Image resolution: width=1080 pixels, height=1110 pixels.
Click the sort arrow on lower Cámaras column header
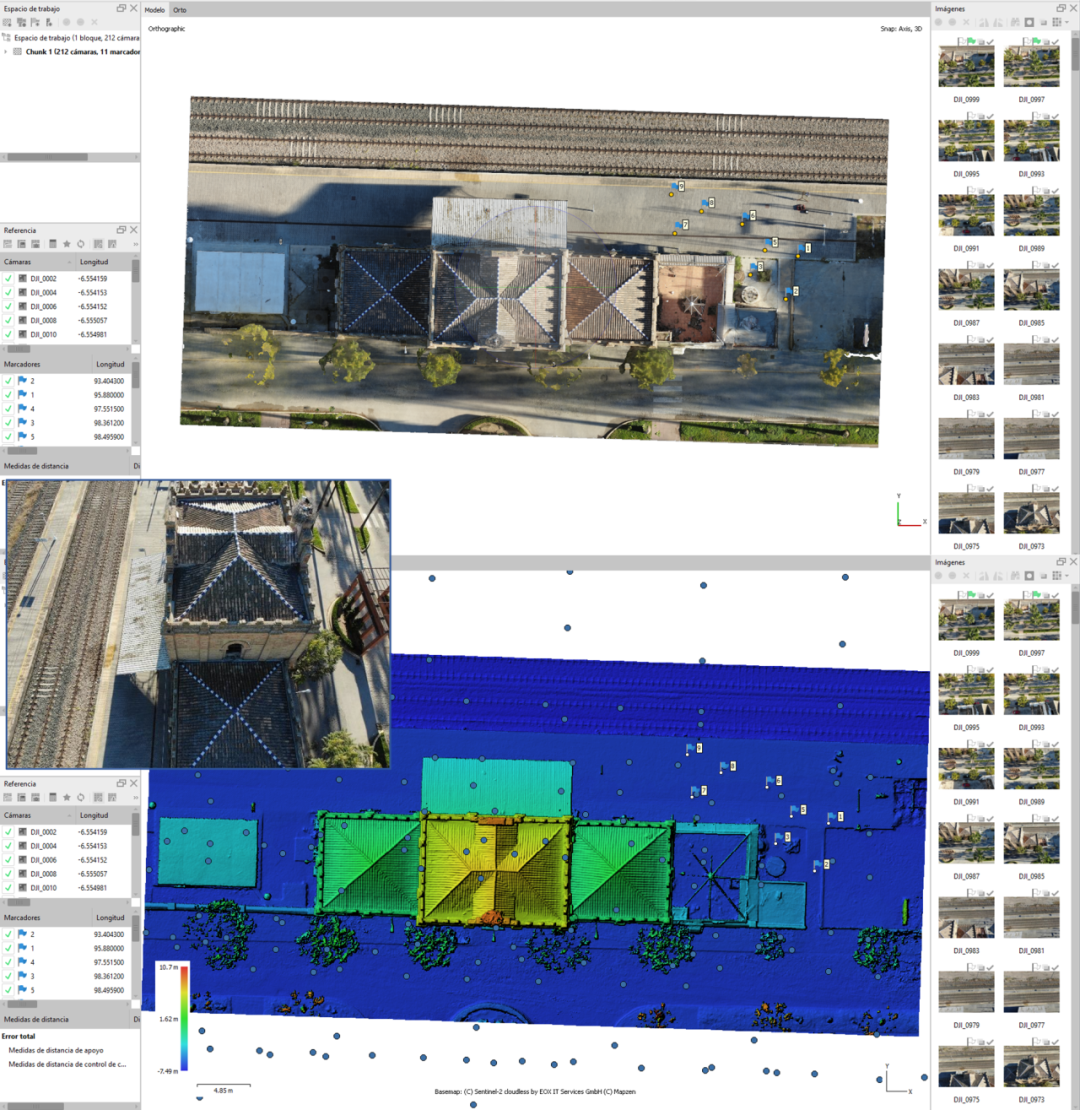[69, 816]
